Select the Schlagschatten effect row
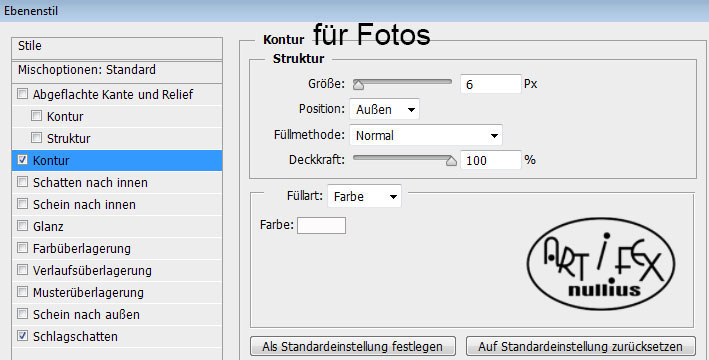Screen dimensions: 709x360 (x=117, y=336)
